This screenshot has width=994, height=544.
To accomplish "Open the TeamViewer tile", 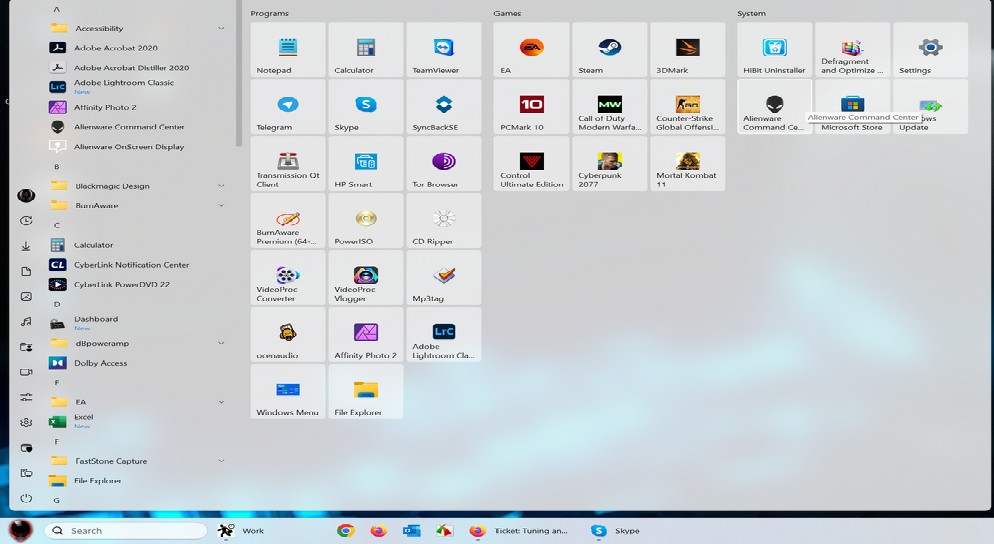I will click(444, 51).
